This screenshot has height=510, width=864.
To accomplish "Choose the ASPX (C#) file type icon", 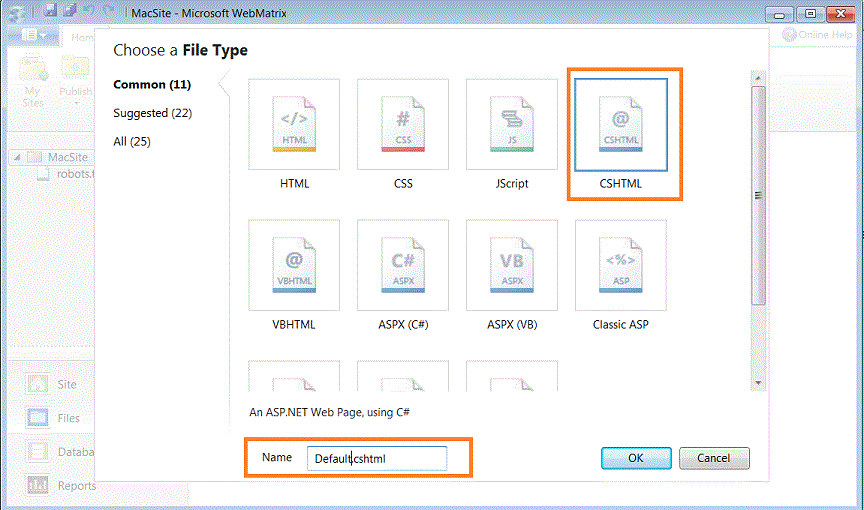I will [x=403, y=265].
